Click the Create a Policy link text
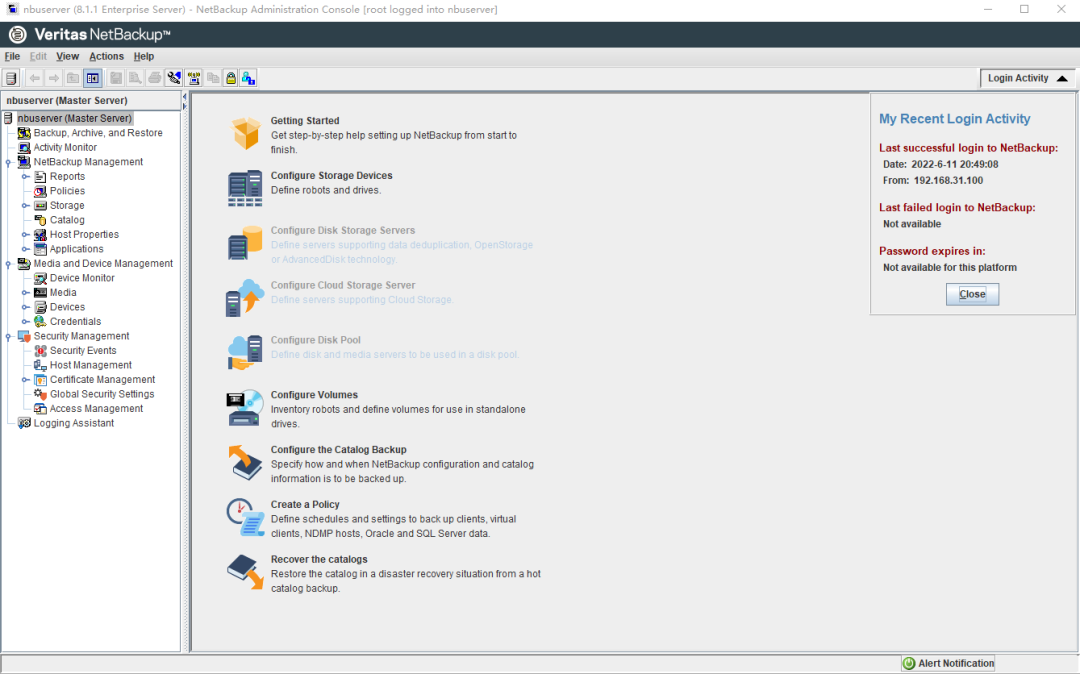Image resolution: width=1080 pixels, height=674 pixels. [x=304, y=505]
